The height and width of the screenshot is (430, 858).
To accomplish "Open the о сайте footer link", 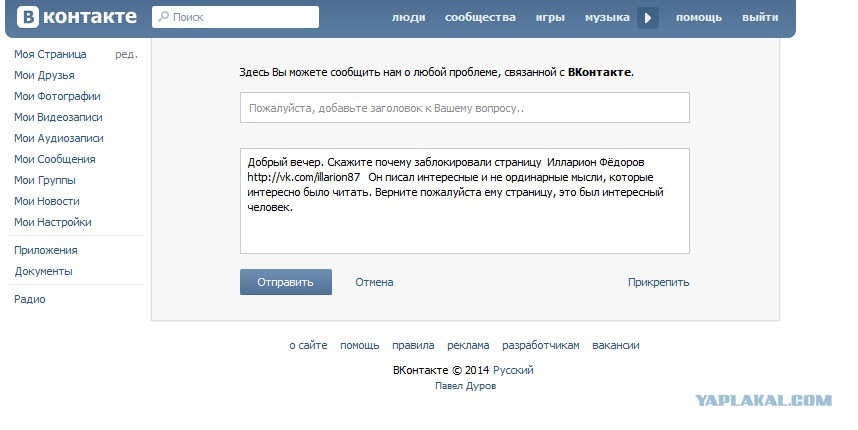I will (308, 345).
